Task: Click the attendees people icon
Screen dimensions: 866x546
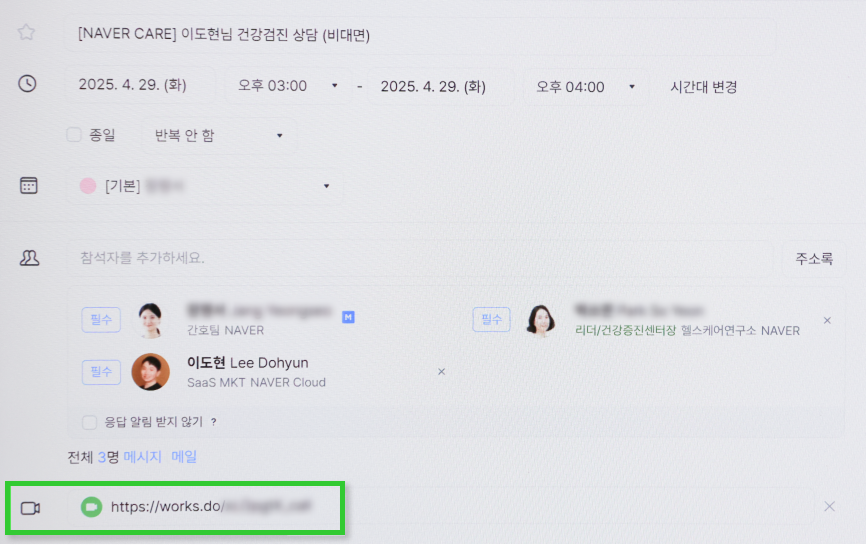Action: point(29,258)
